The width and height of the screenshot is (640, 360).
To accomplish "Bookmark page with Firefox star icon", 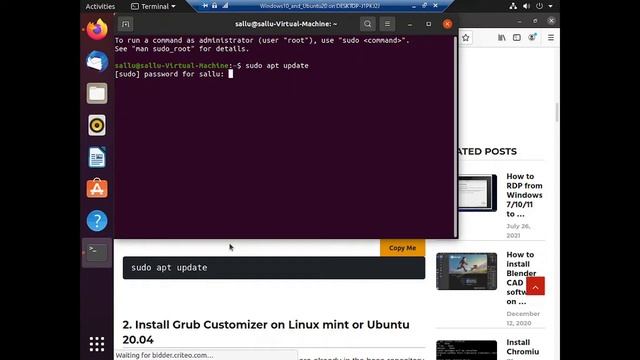I will click(466, 38).
